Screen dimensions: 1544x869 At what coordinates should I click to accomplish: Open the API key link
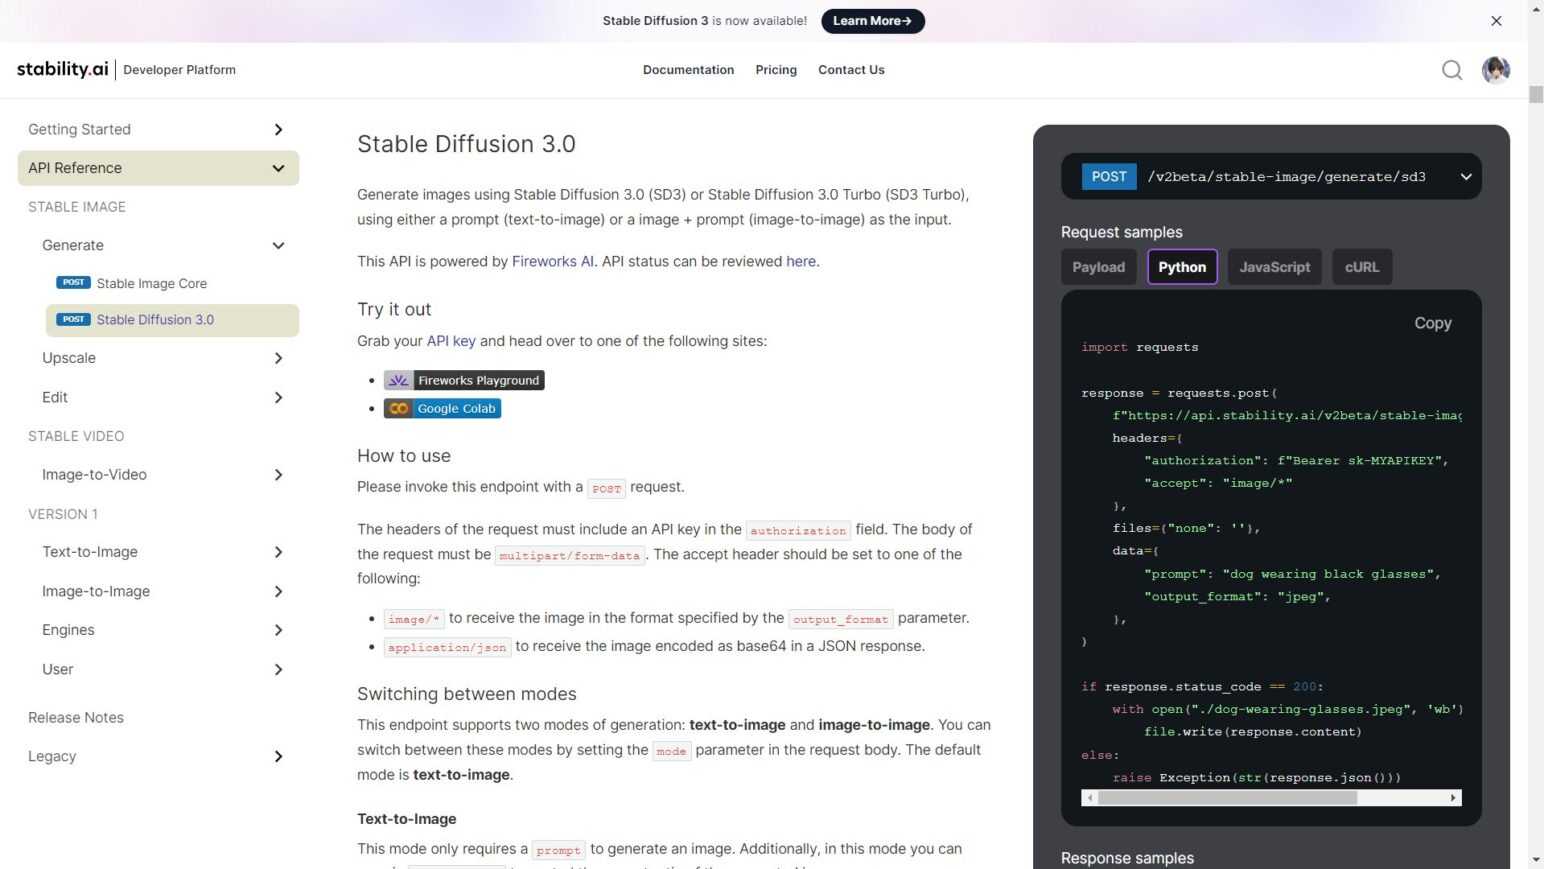tap(450, 341)
